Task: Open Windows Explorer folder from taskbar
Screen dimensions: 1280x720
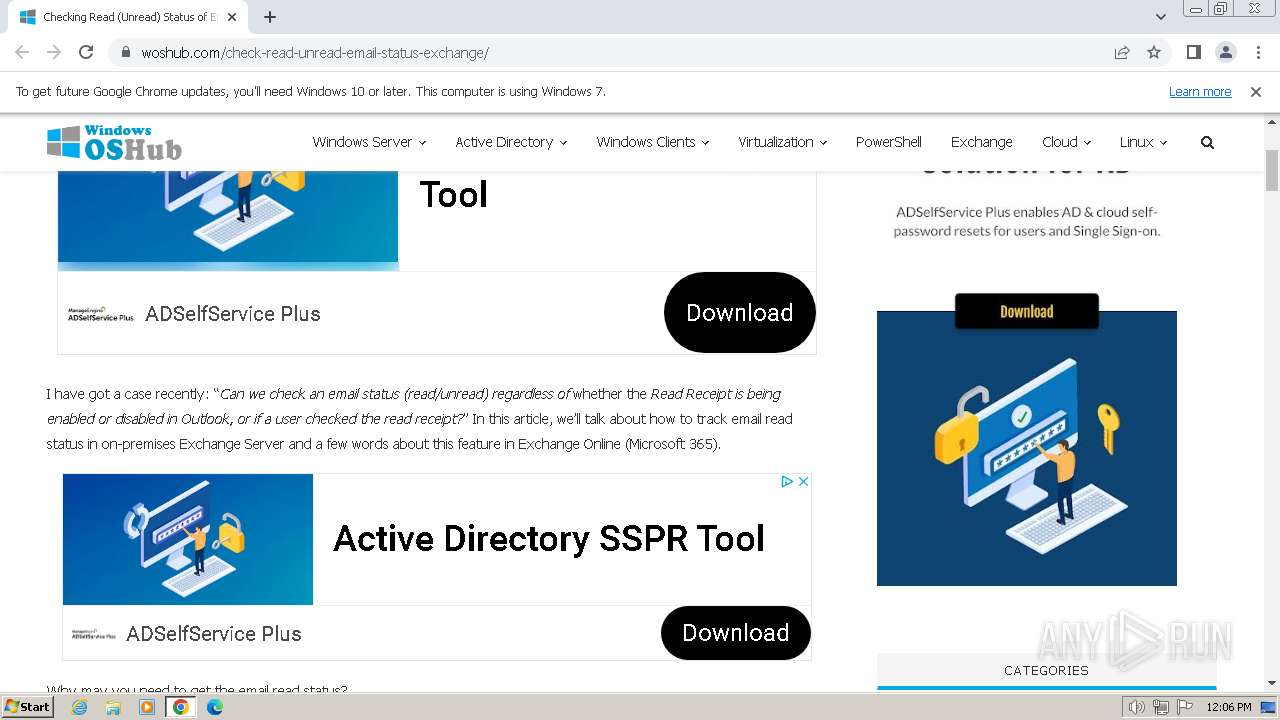Action: pyautogui.click(x=113, y=707)
